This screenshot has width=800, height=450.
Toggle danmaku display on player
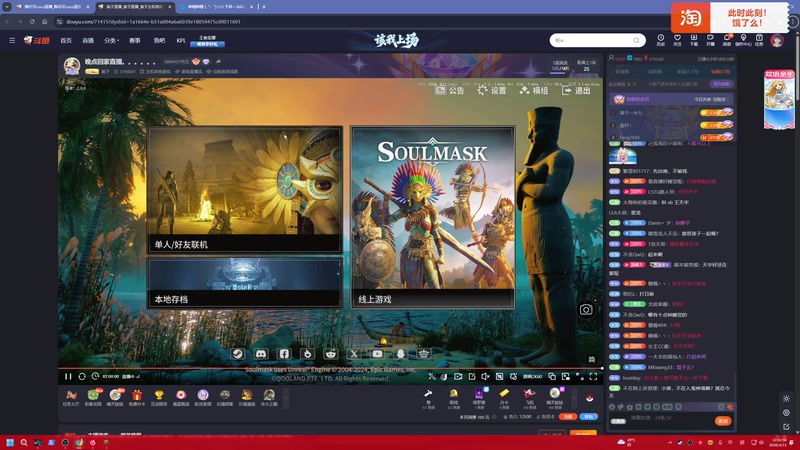[x=499, y=377]
